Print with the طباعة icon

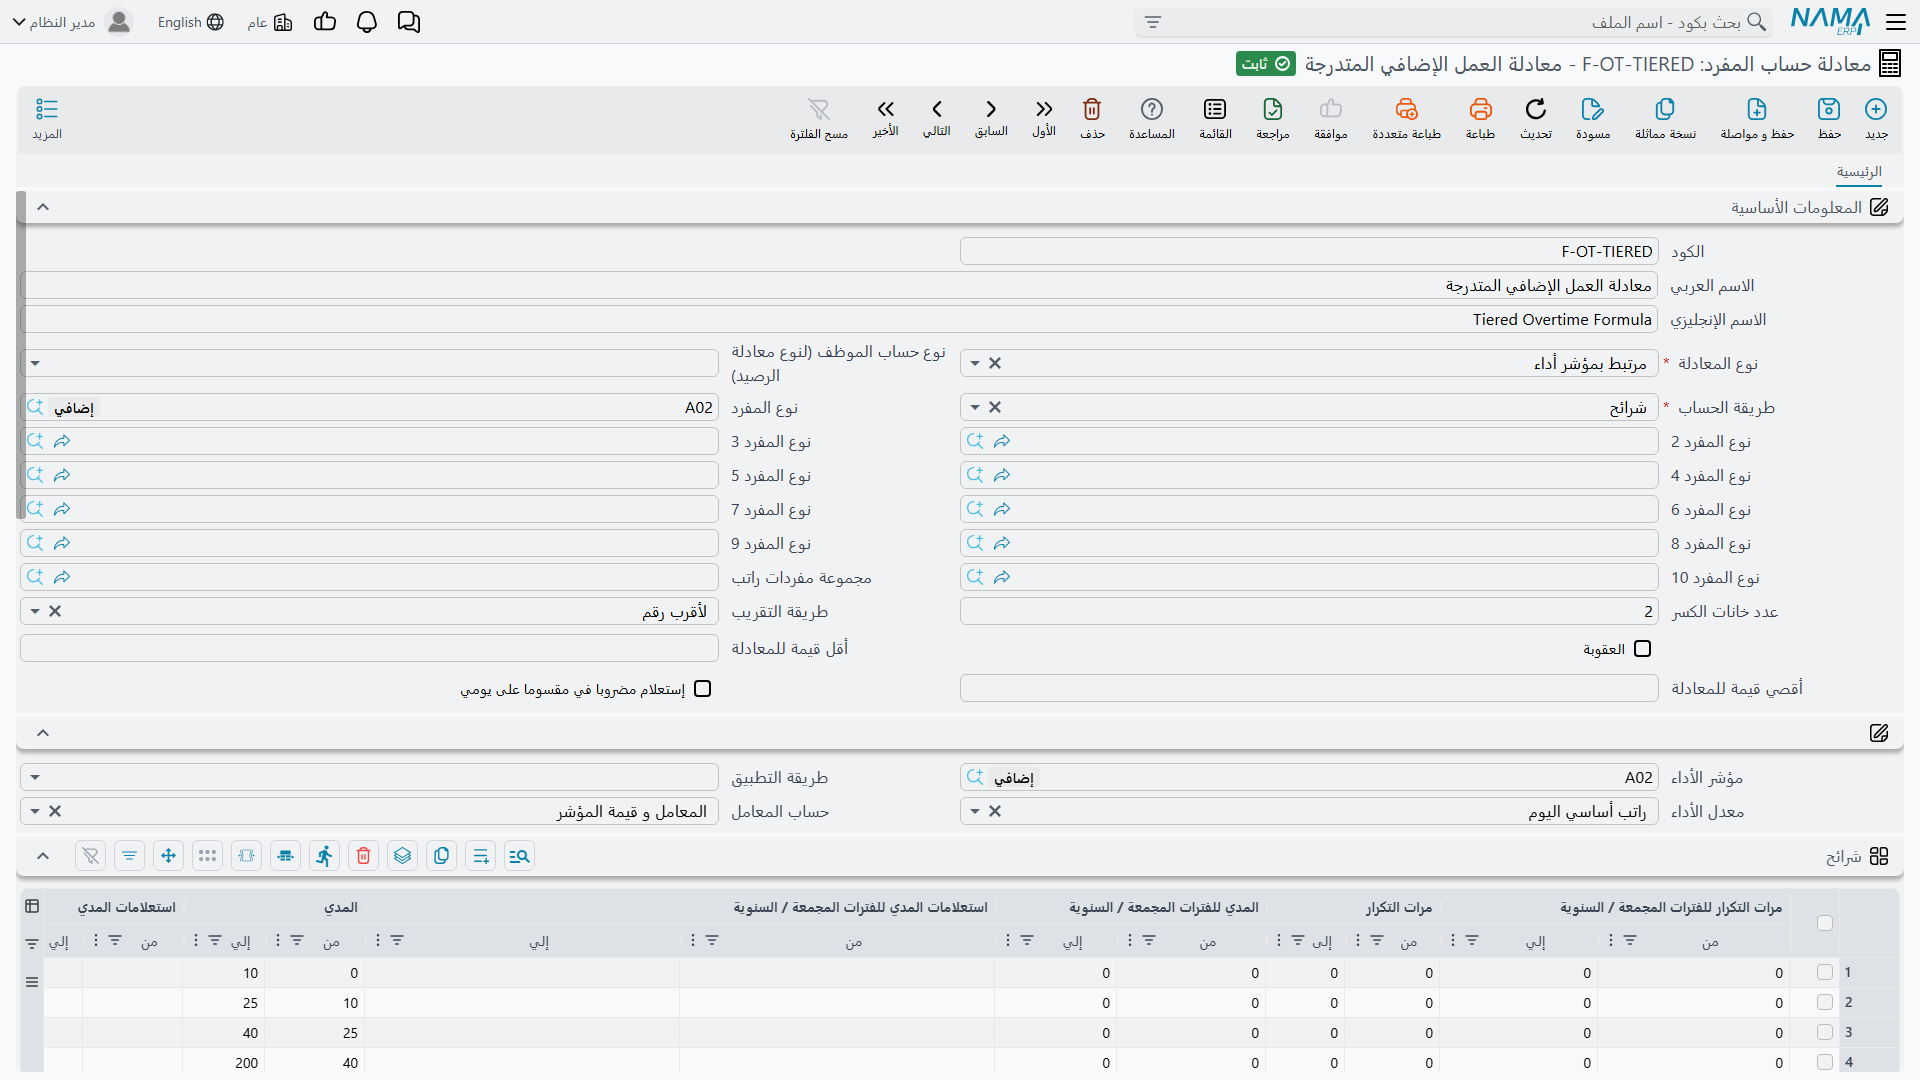[1480, 109]
